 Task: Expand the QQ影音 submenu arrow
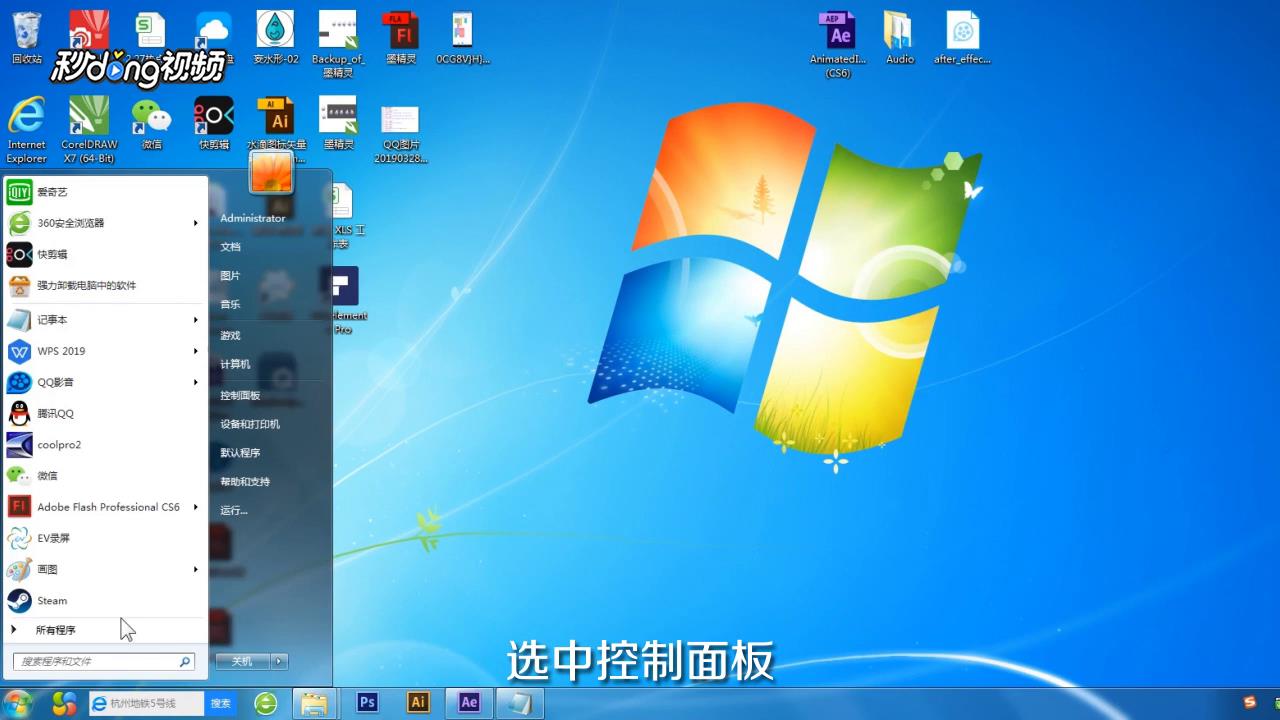pyautogui.click(x=196, y=382)
